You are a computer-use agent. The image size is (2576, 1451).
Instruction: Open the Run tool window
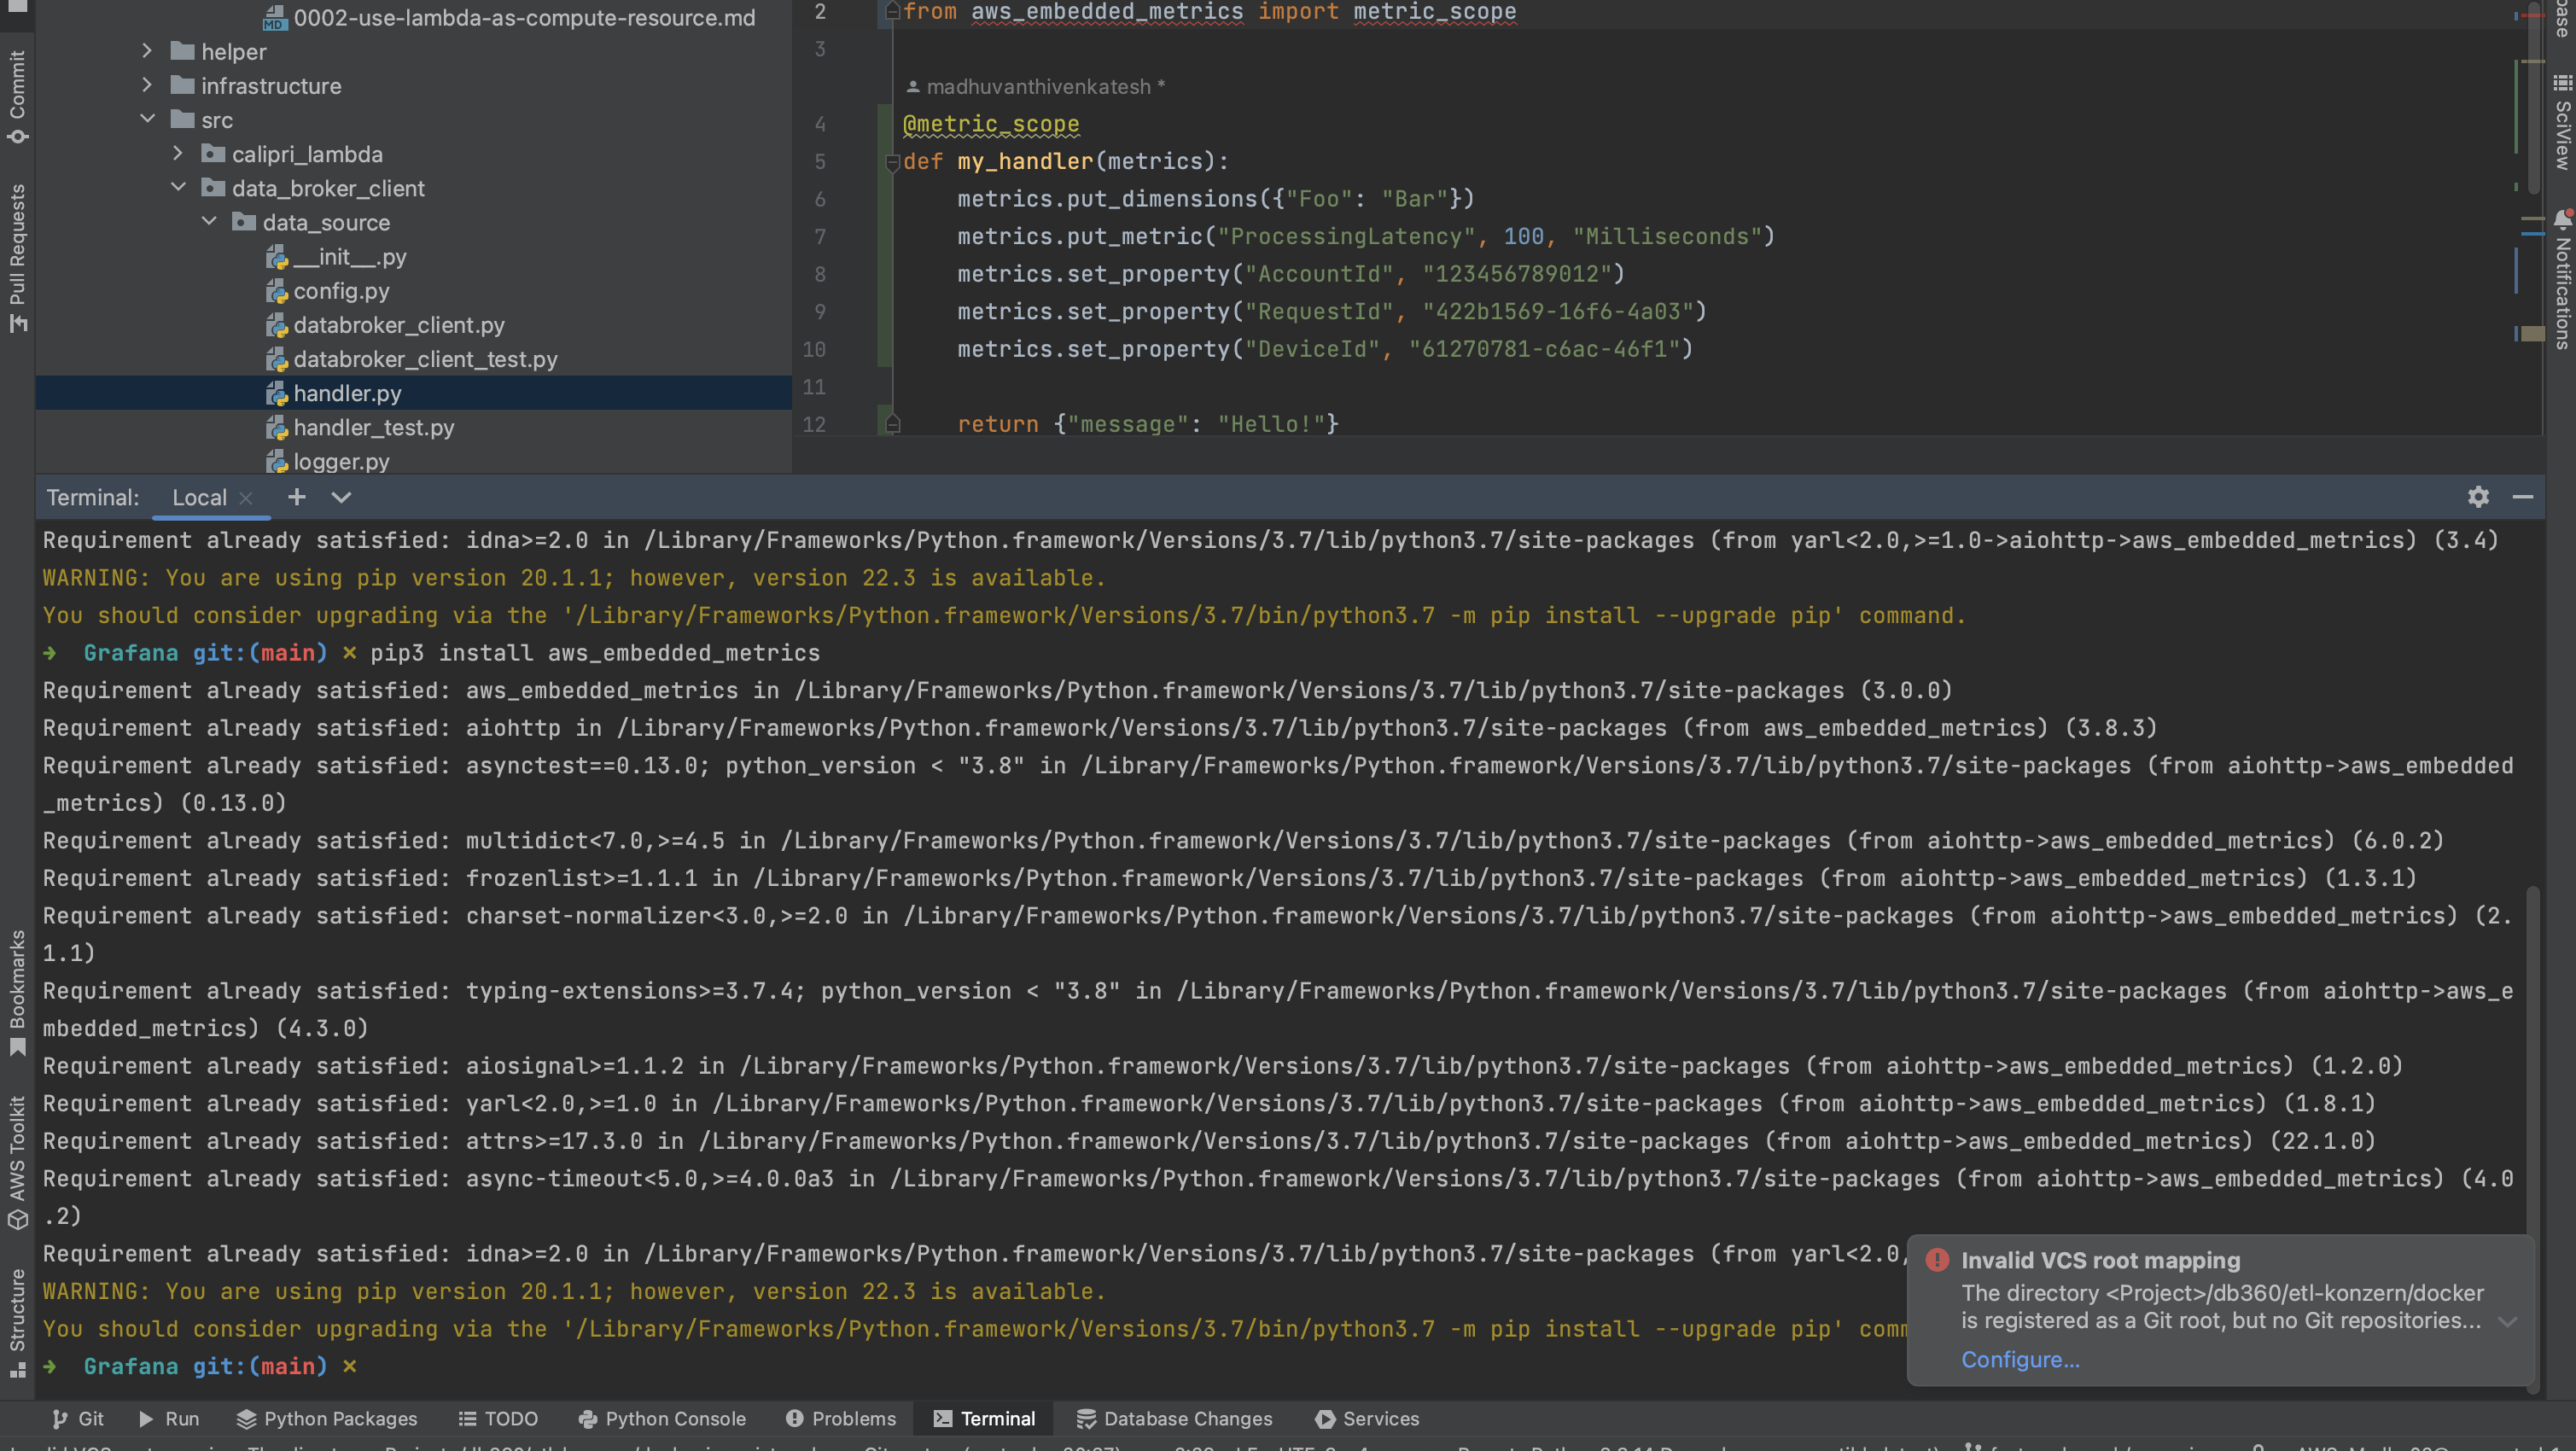(x=169, y=1418)
